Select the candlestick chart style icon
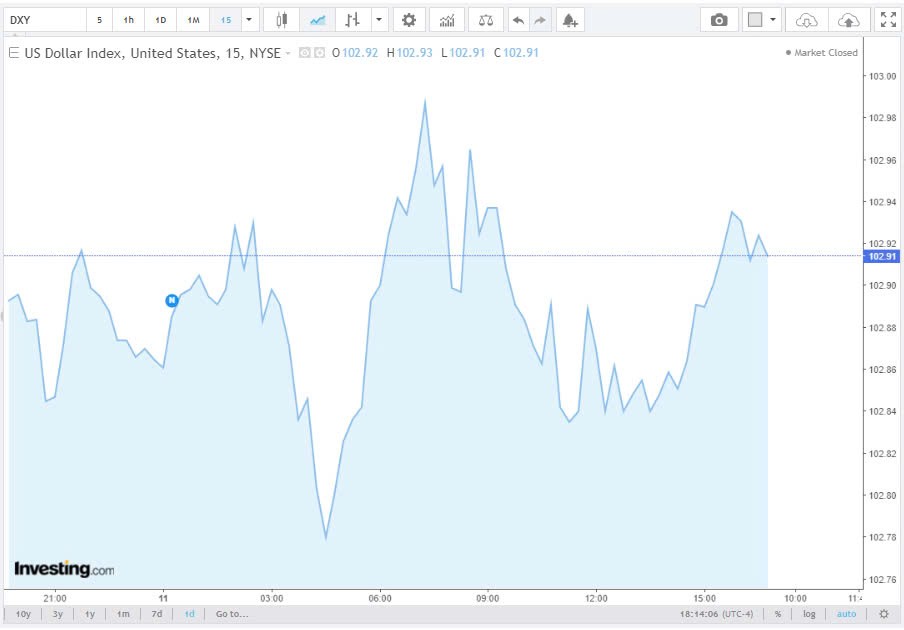Image resolution: width=904 pixels, height=630 pixels. coord(281,20)
